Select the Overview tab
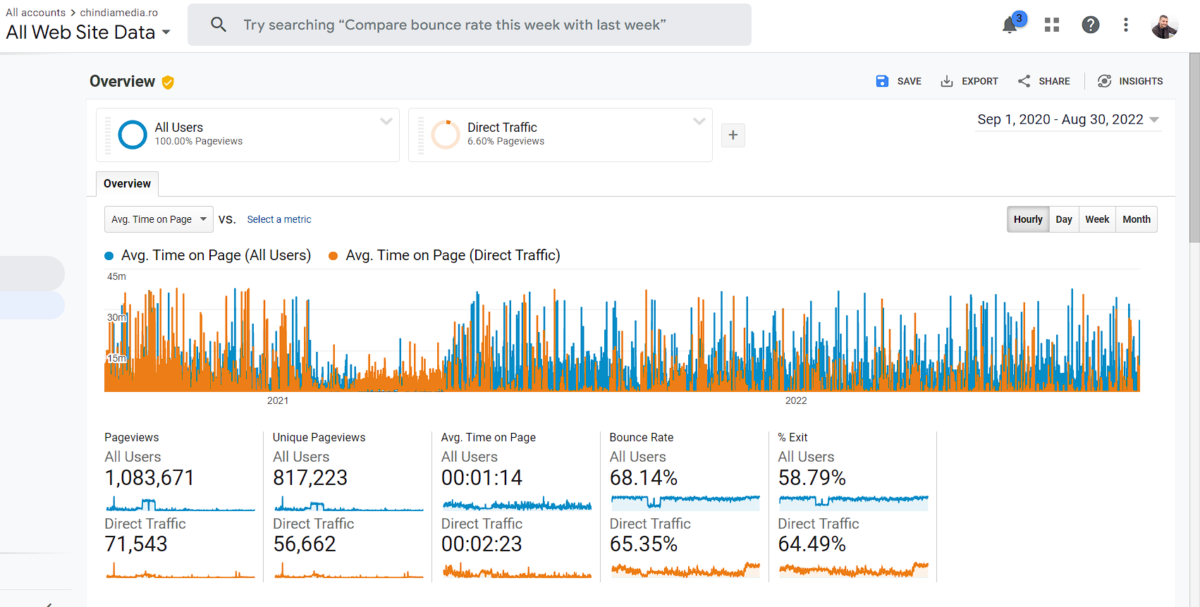Image resolution: width=1200 pixels, height=607 pixels. click(x=127, y=184)
